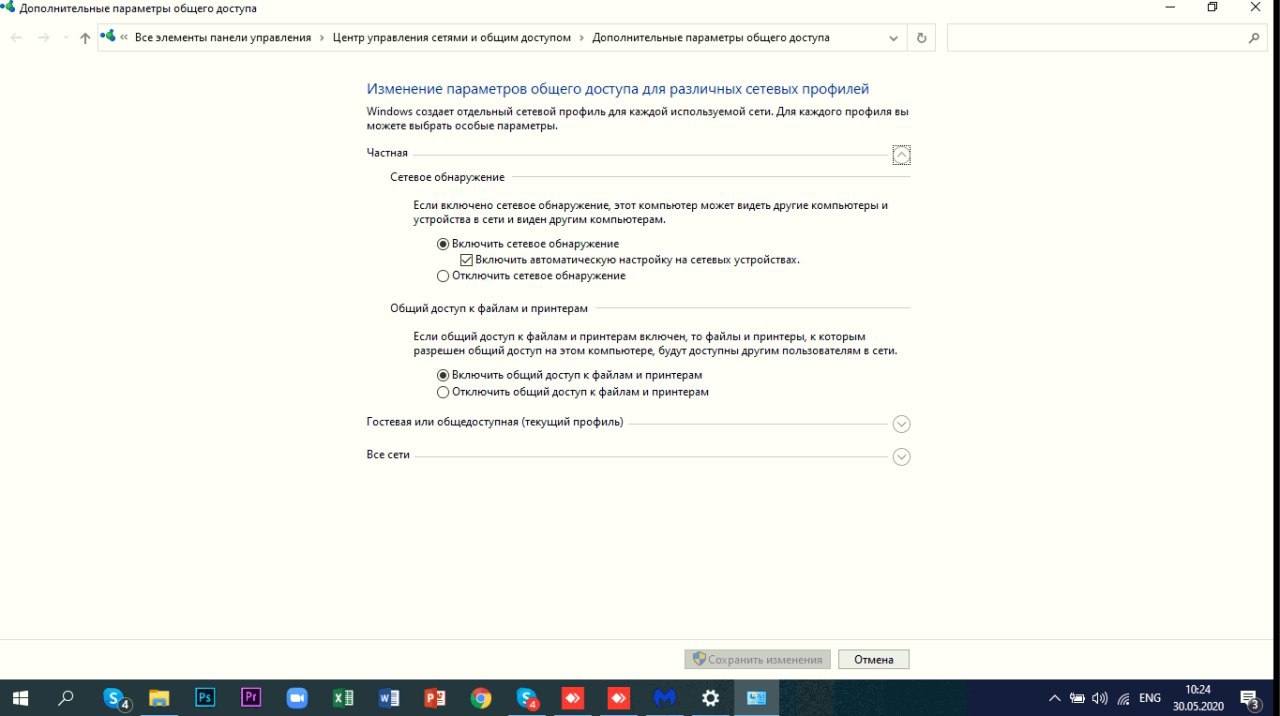This screenshot has width=1280, height=716.
Task: Click the window title bar network icon
Action: click(8, 7)
